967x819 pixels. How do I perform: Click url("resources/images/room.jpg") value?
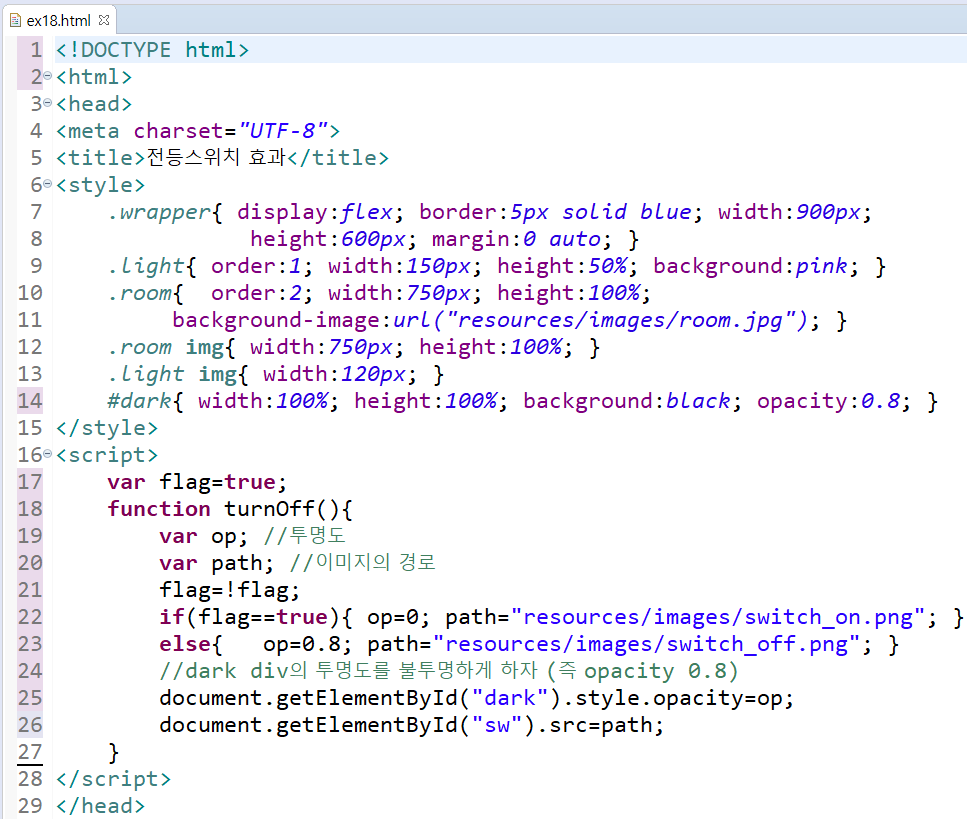(599, 320)
